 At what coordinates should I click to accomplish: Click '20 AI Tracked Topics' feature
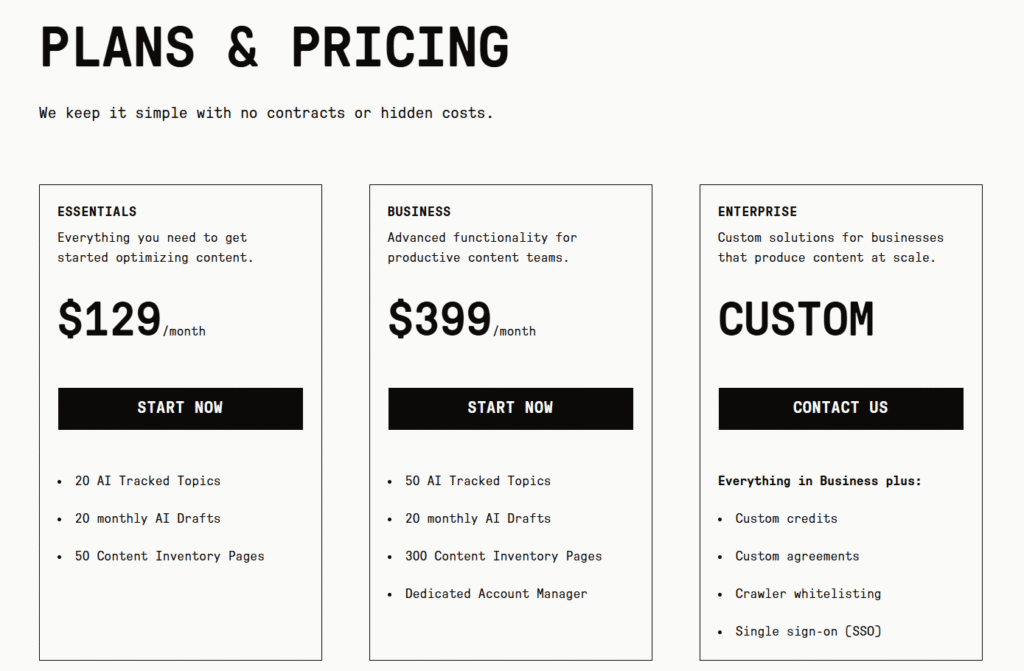[x=147, y=481]
